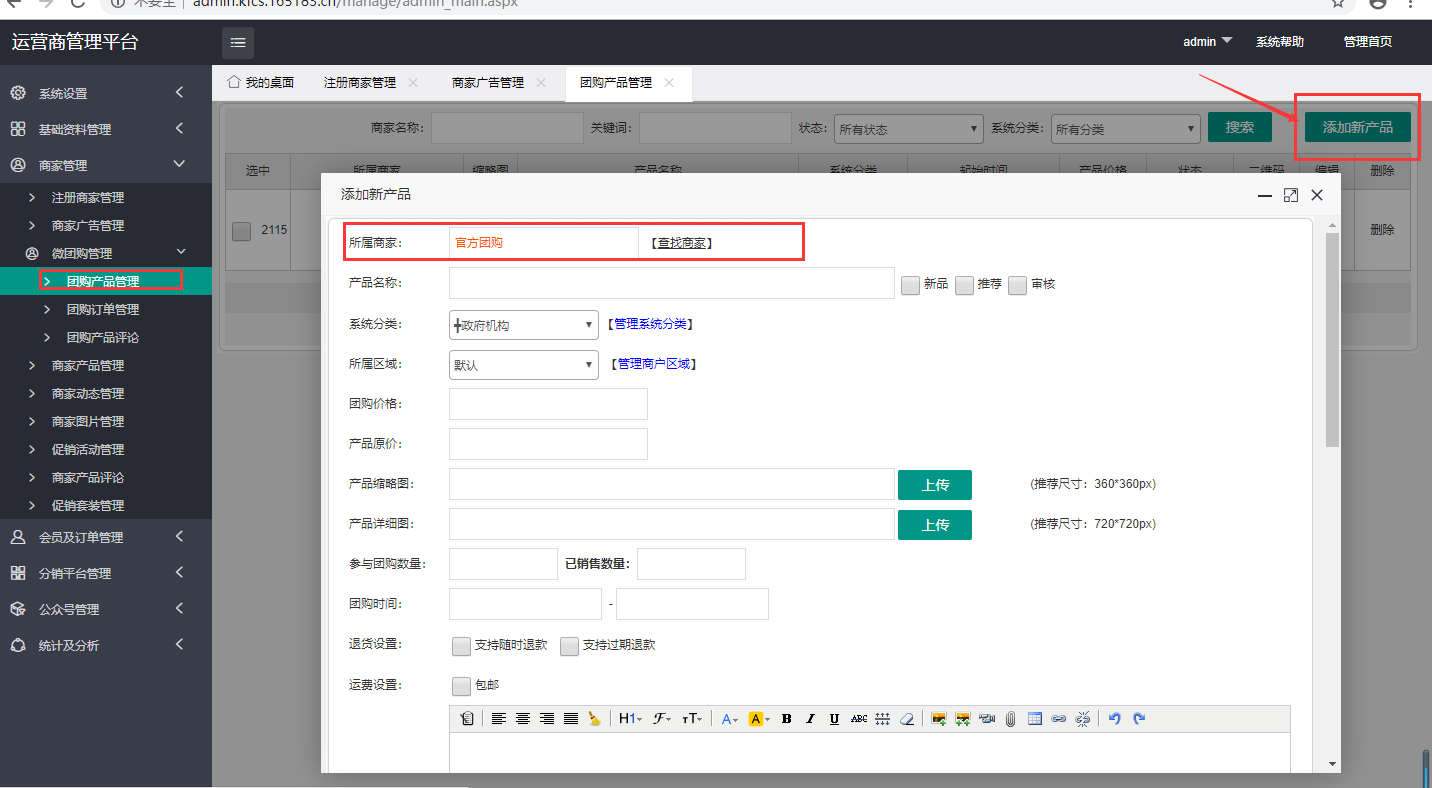Tick the 支持随时退款 checkbox

click(x=461, y=646)
